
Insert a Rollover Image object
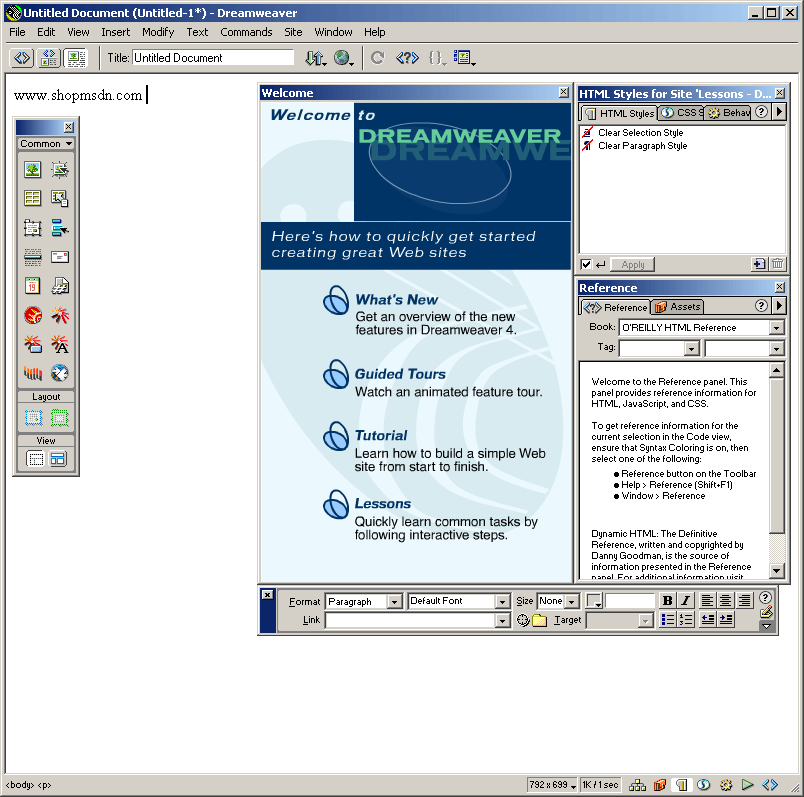pyautogui.click(x=60, y=170)
